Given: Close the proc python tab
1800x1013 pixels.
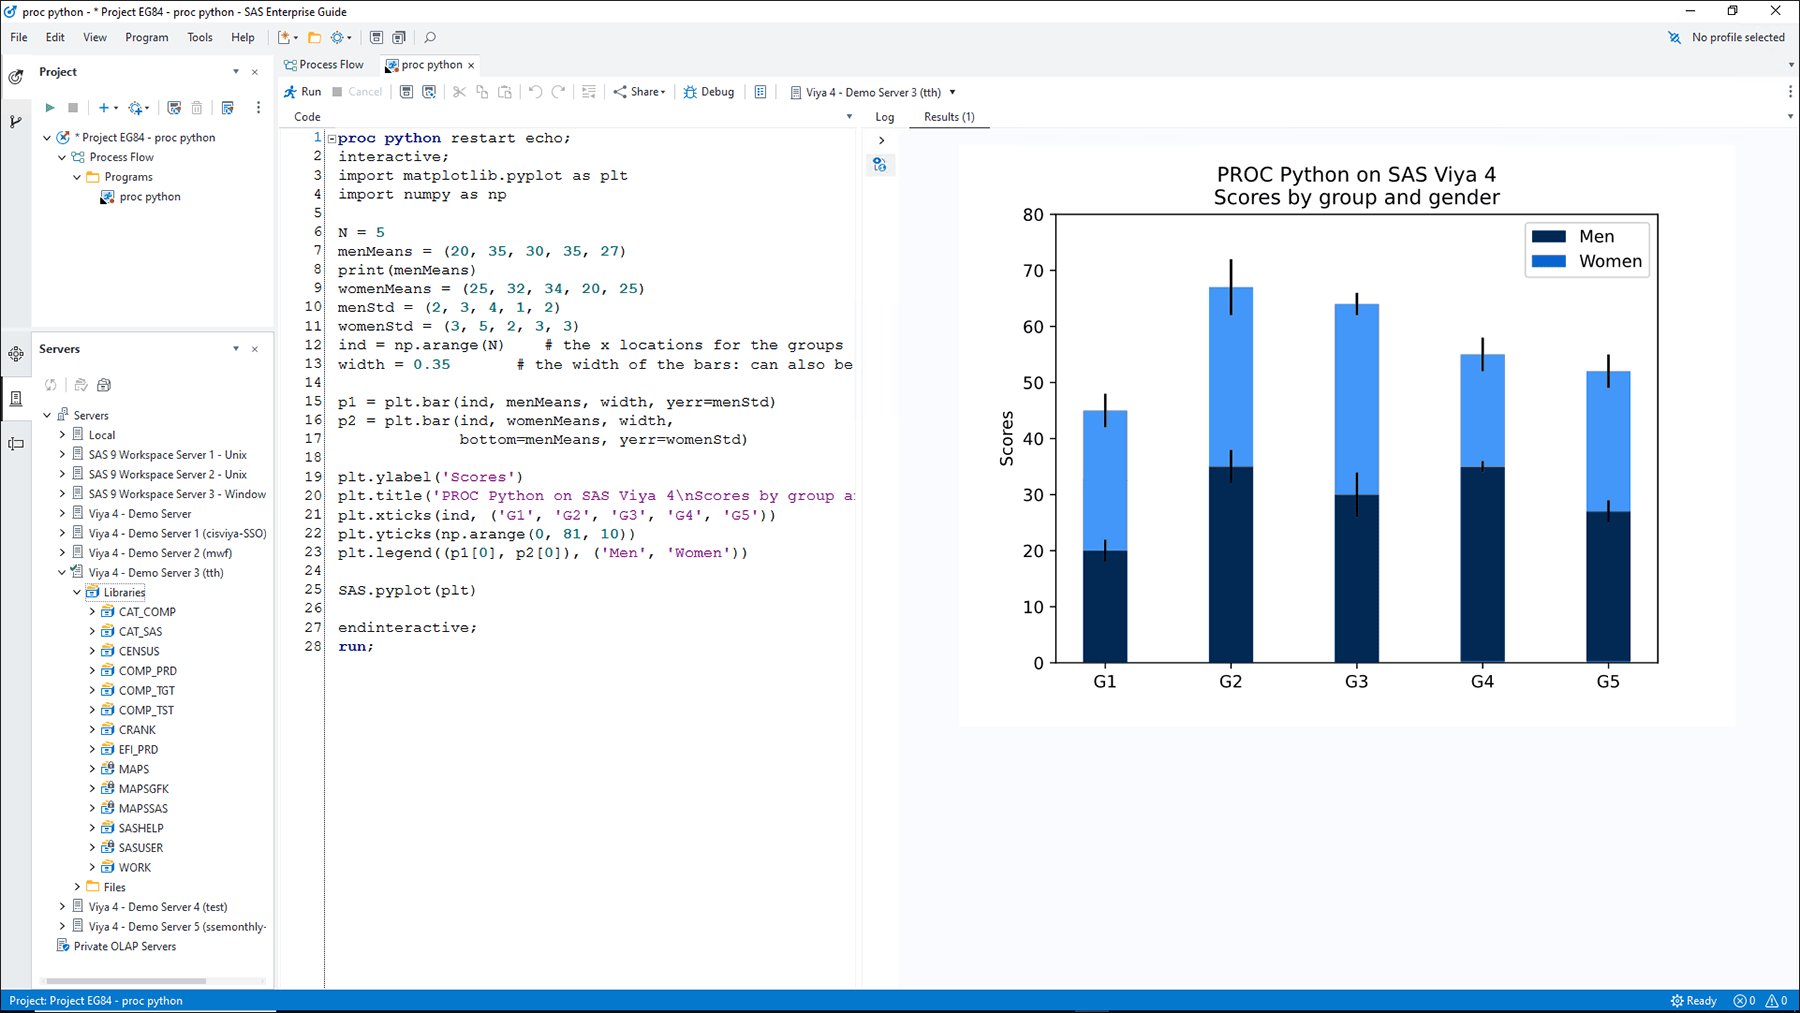Looking at the screenshot, I should (x=471, y=65).
